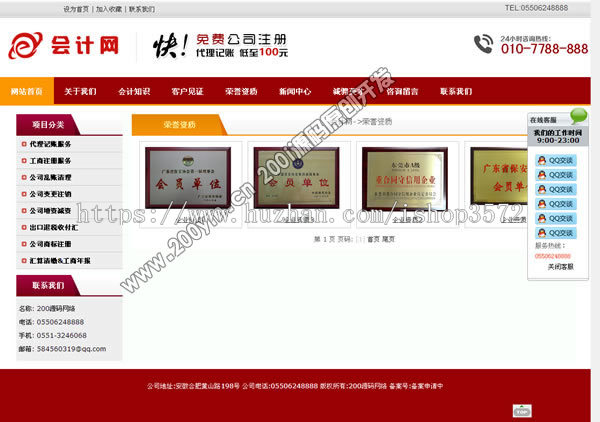Viewport: 600px width, 422px height.
Task: Open the 出口退税收付汇 category
Action: (54, 227)
